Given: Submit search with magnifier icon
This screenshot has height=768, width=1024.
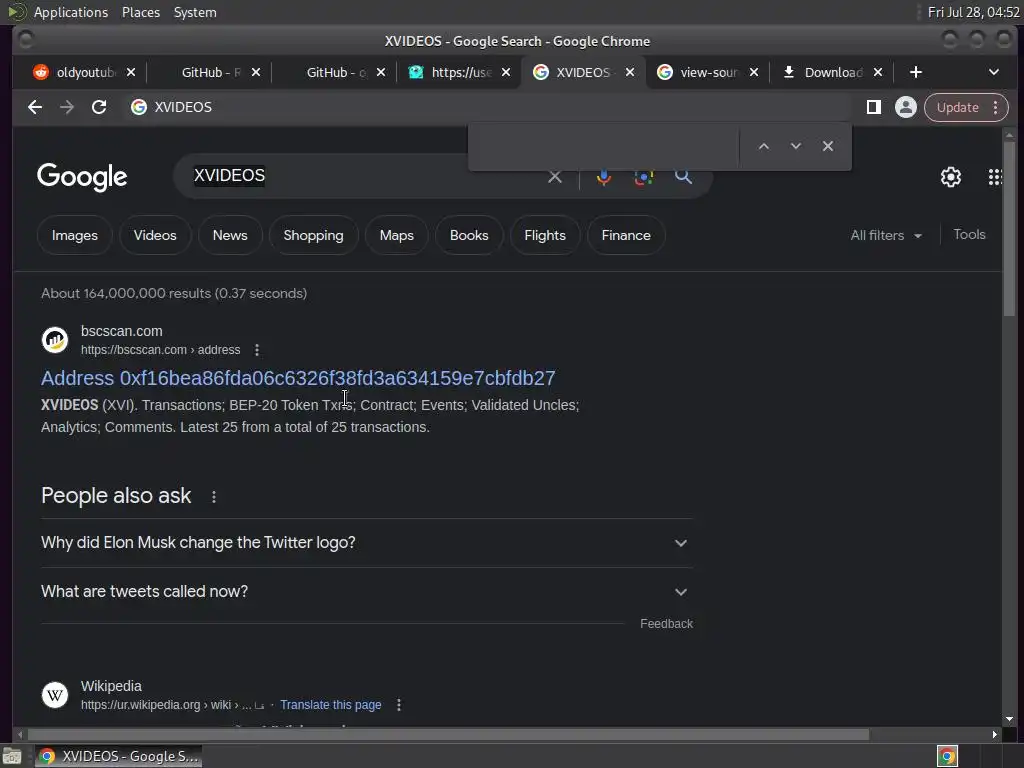Looking at the screenshot, I should coord(683,176).
